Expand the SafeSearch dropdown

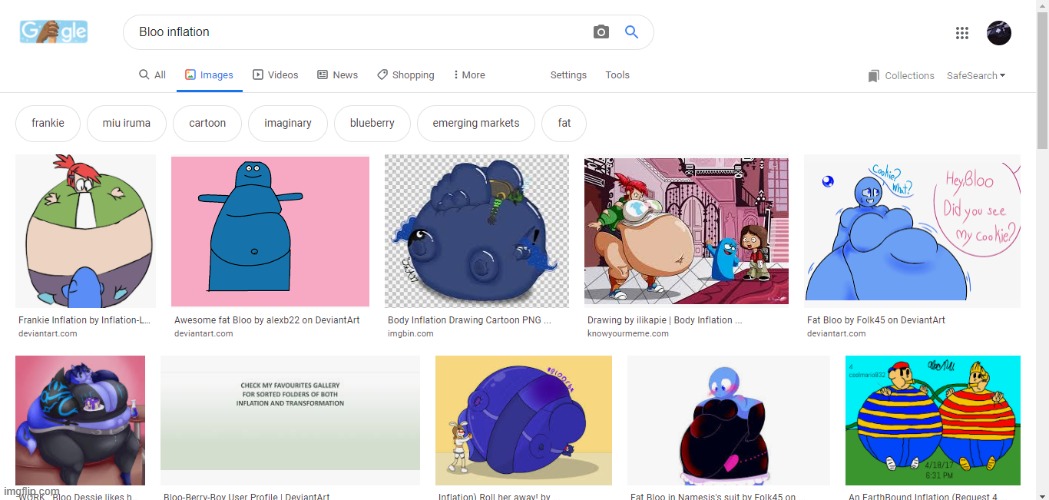point(976,76)
